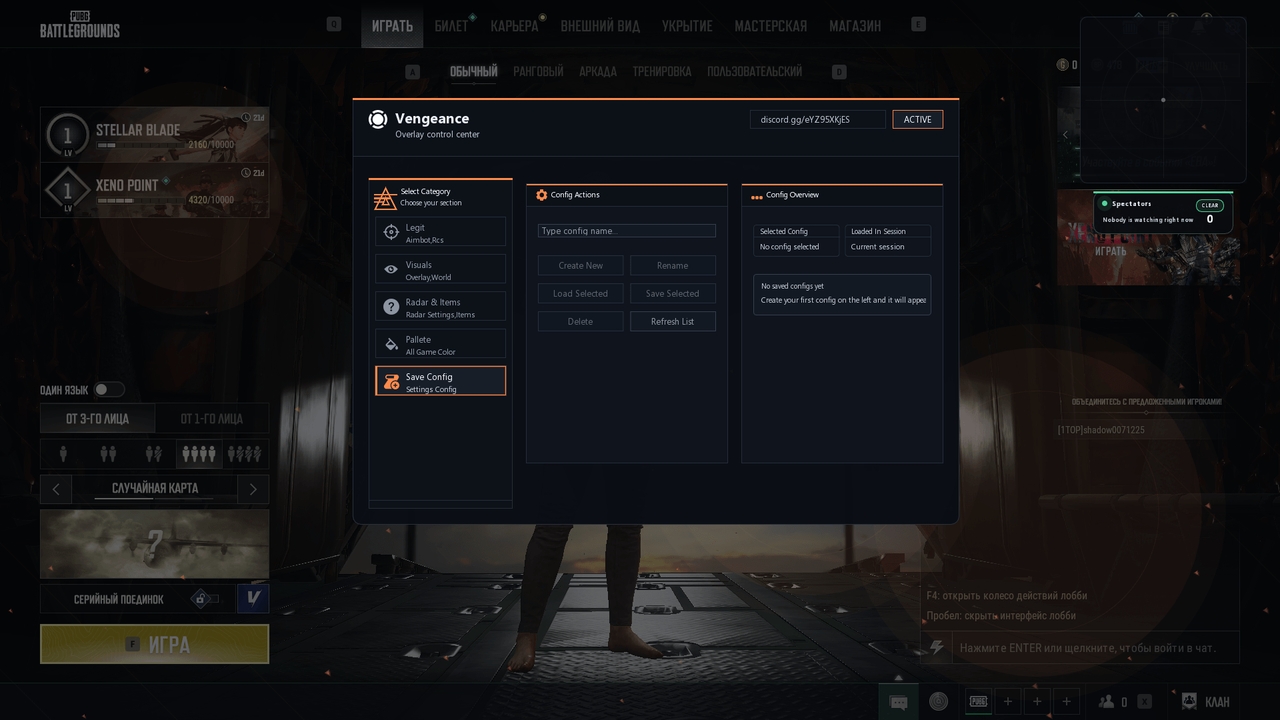
Task: Toggle the ACTIVE status button
Action: pos(917,120)
